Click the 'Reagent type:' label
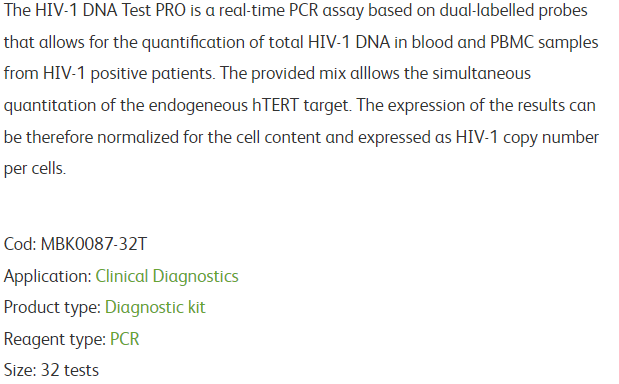 (55, 339)
